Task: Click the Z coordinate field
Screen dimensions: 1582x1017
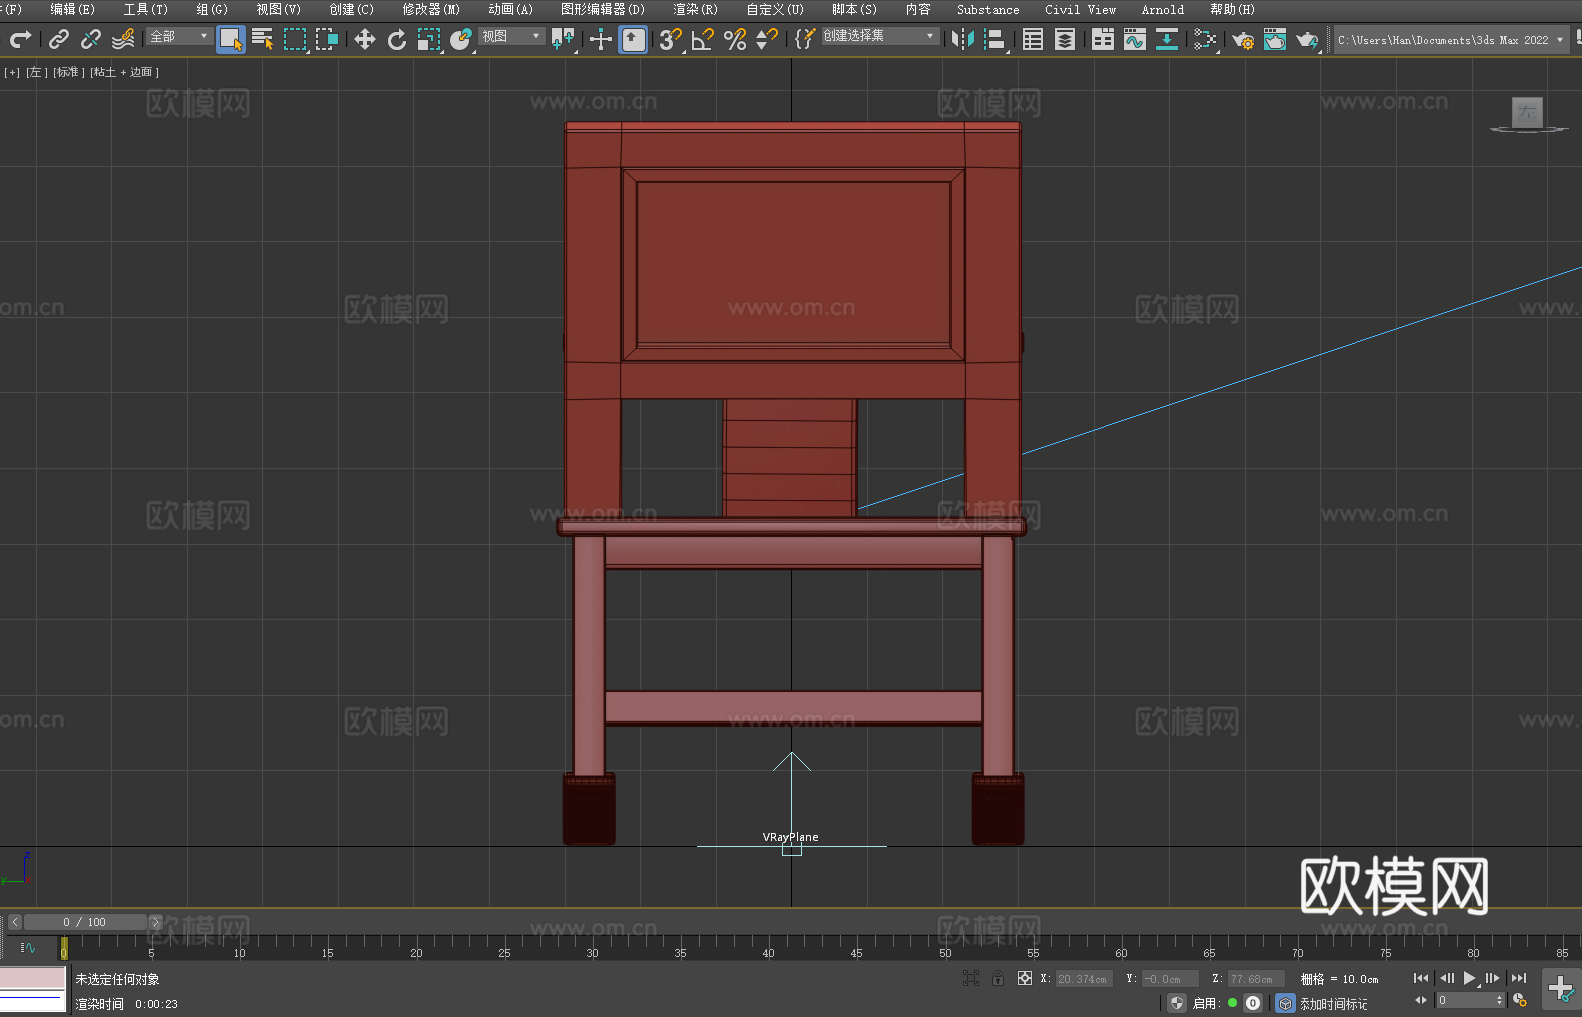Action: click(1256, 979)
